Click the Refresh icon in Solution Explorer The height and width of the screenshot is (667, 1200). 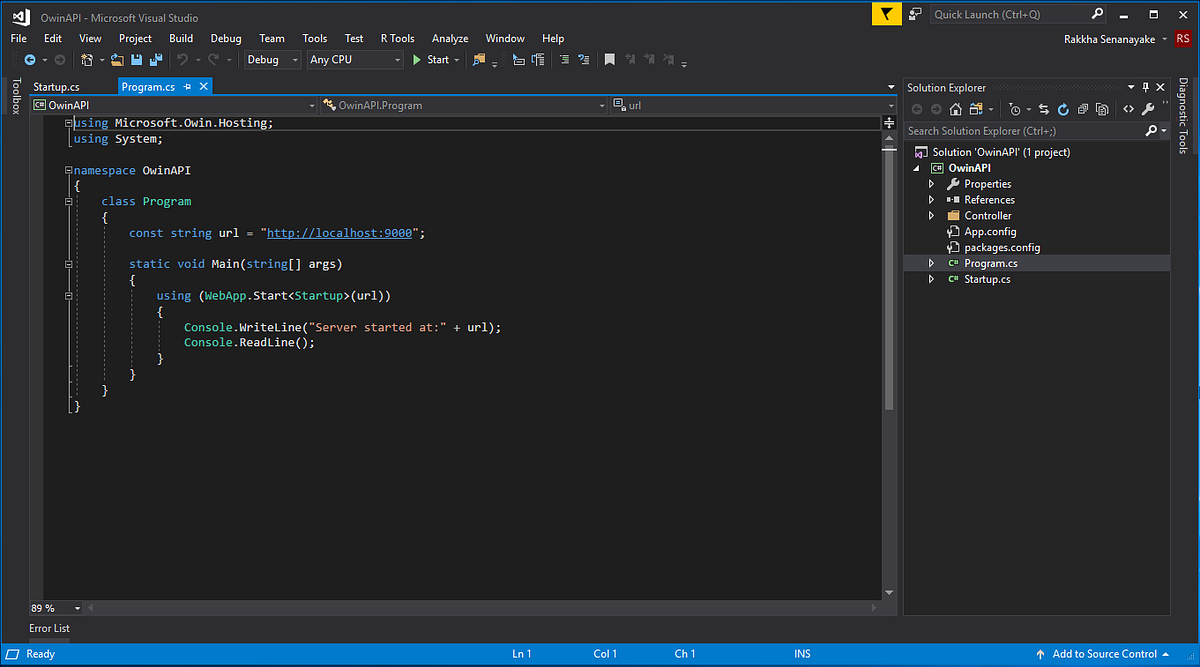tap(1063, 109)
